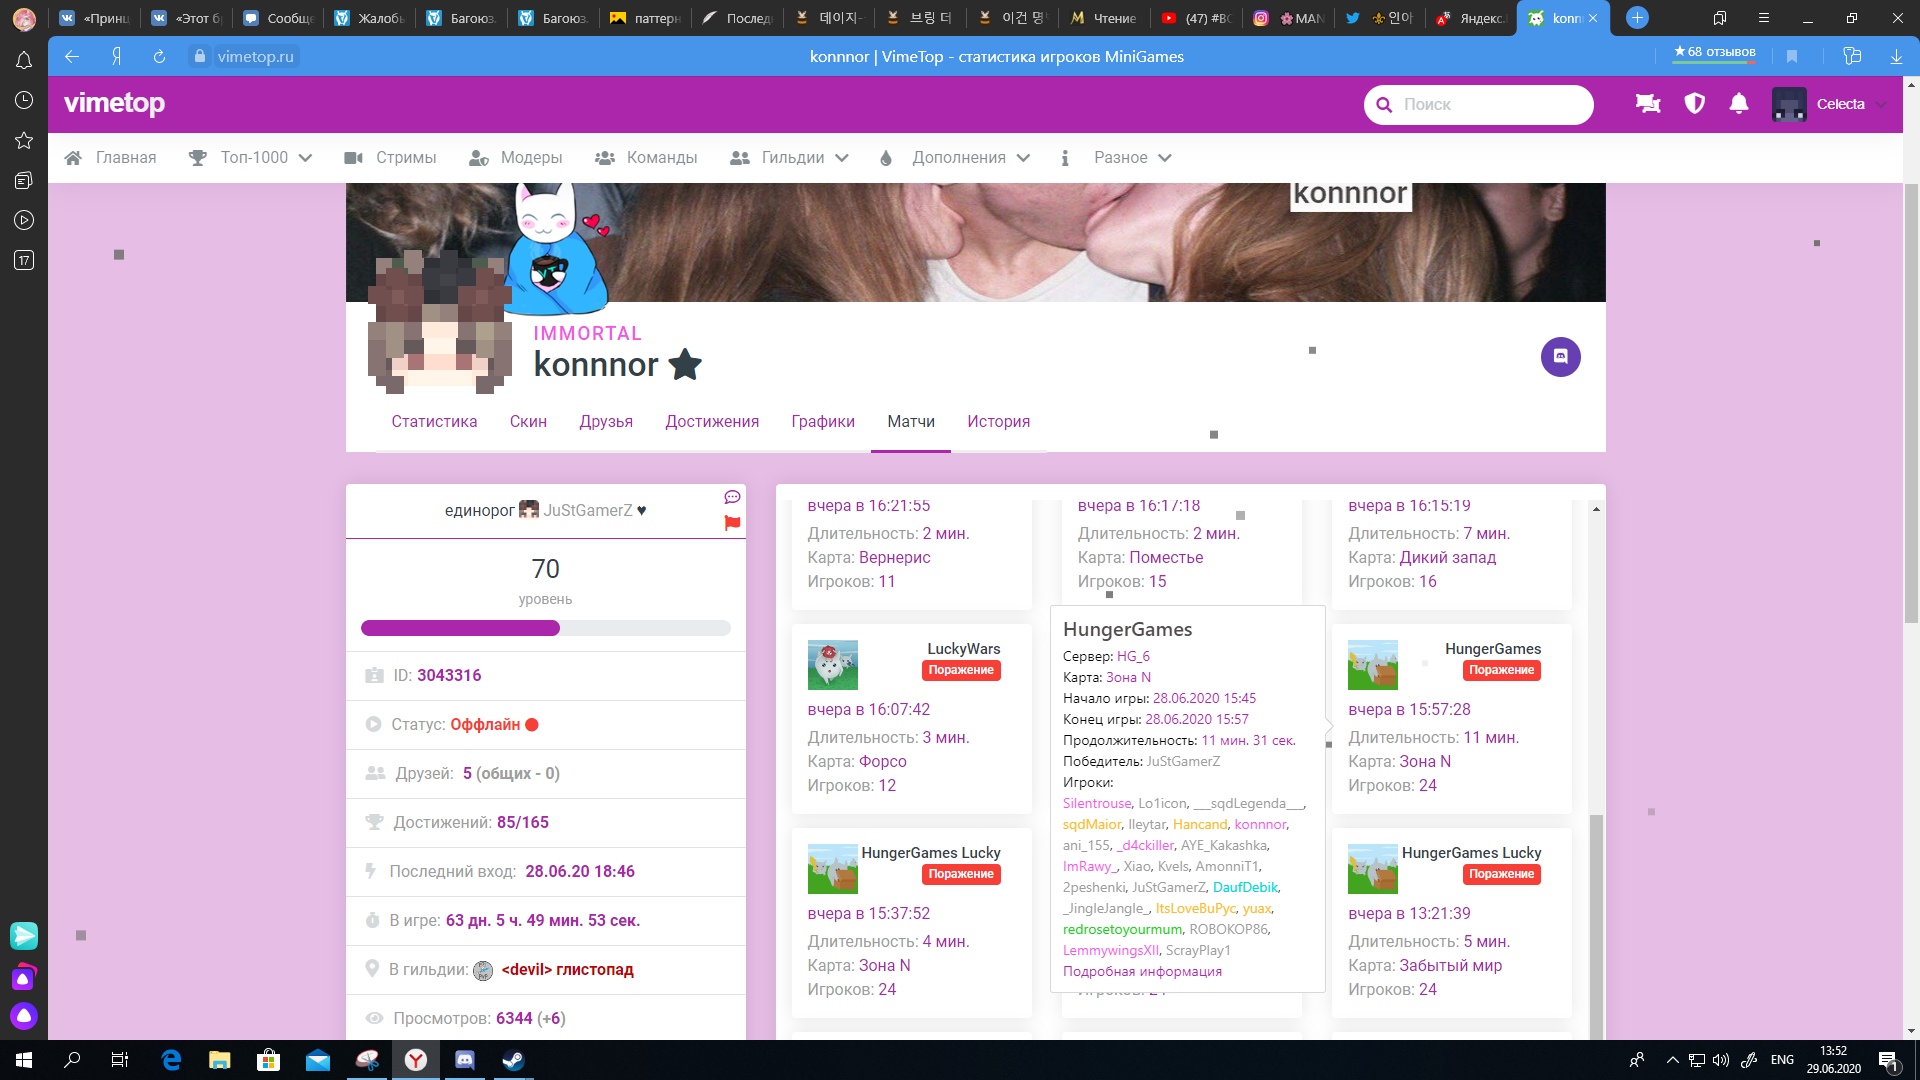Click player DaufDebik in players list
Screen dimensions: 1920x1080
(1245, 887)
